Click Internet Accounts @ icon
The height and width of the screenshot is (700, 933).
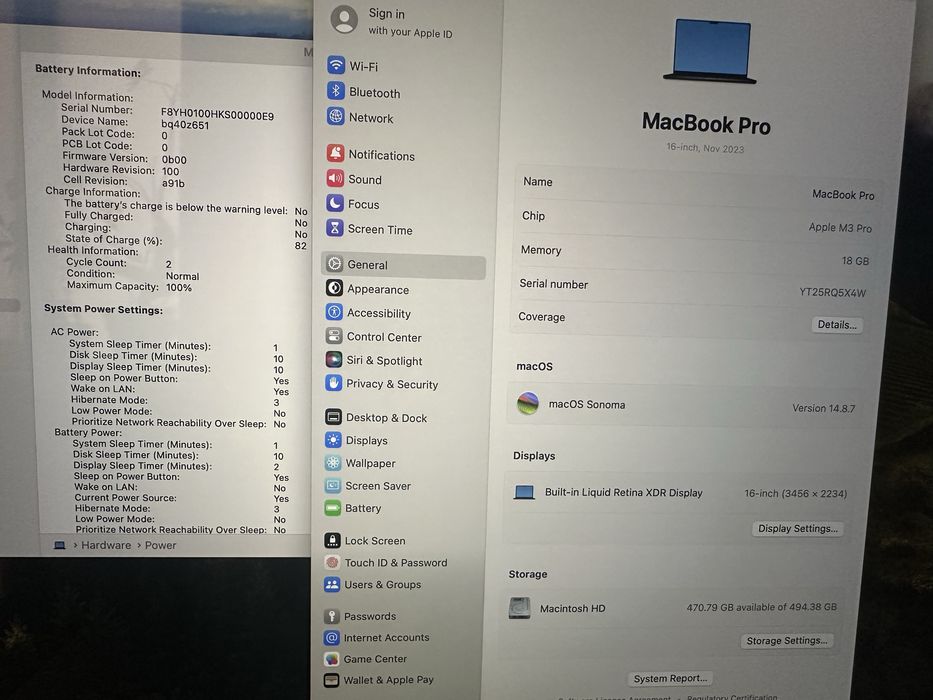tap(331, 638)
